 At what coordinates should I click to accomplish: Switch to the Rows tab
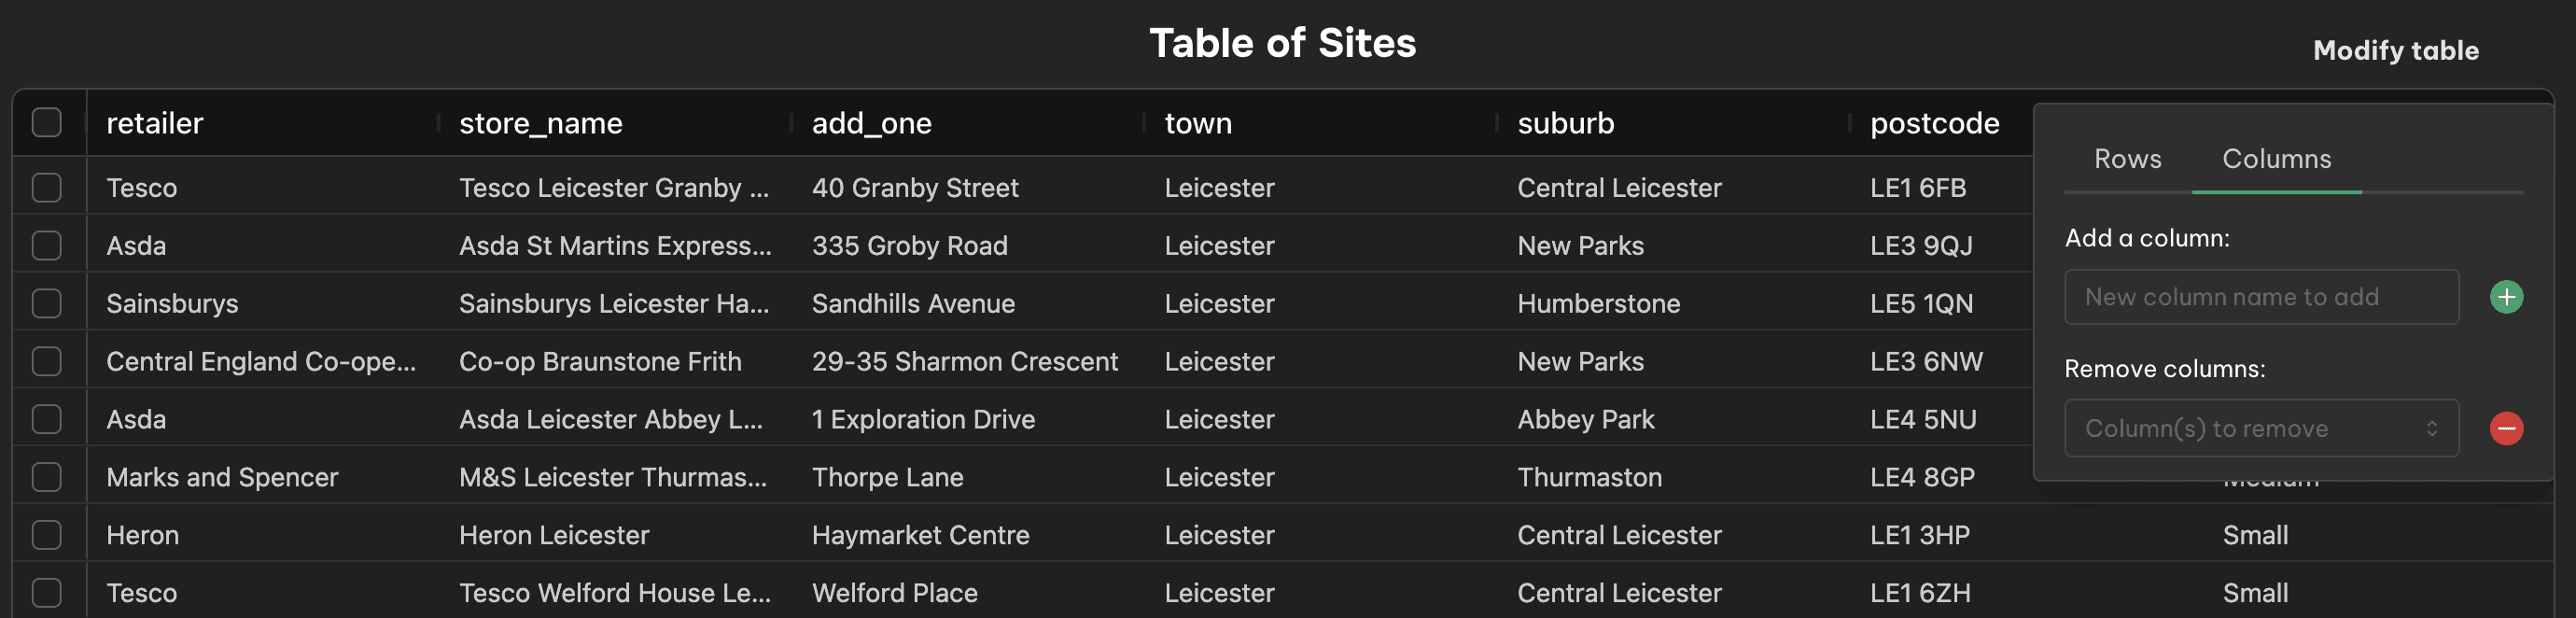[x=2127, y=159]
